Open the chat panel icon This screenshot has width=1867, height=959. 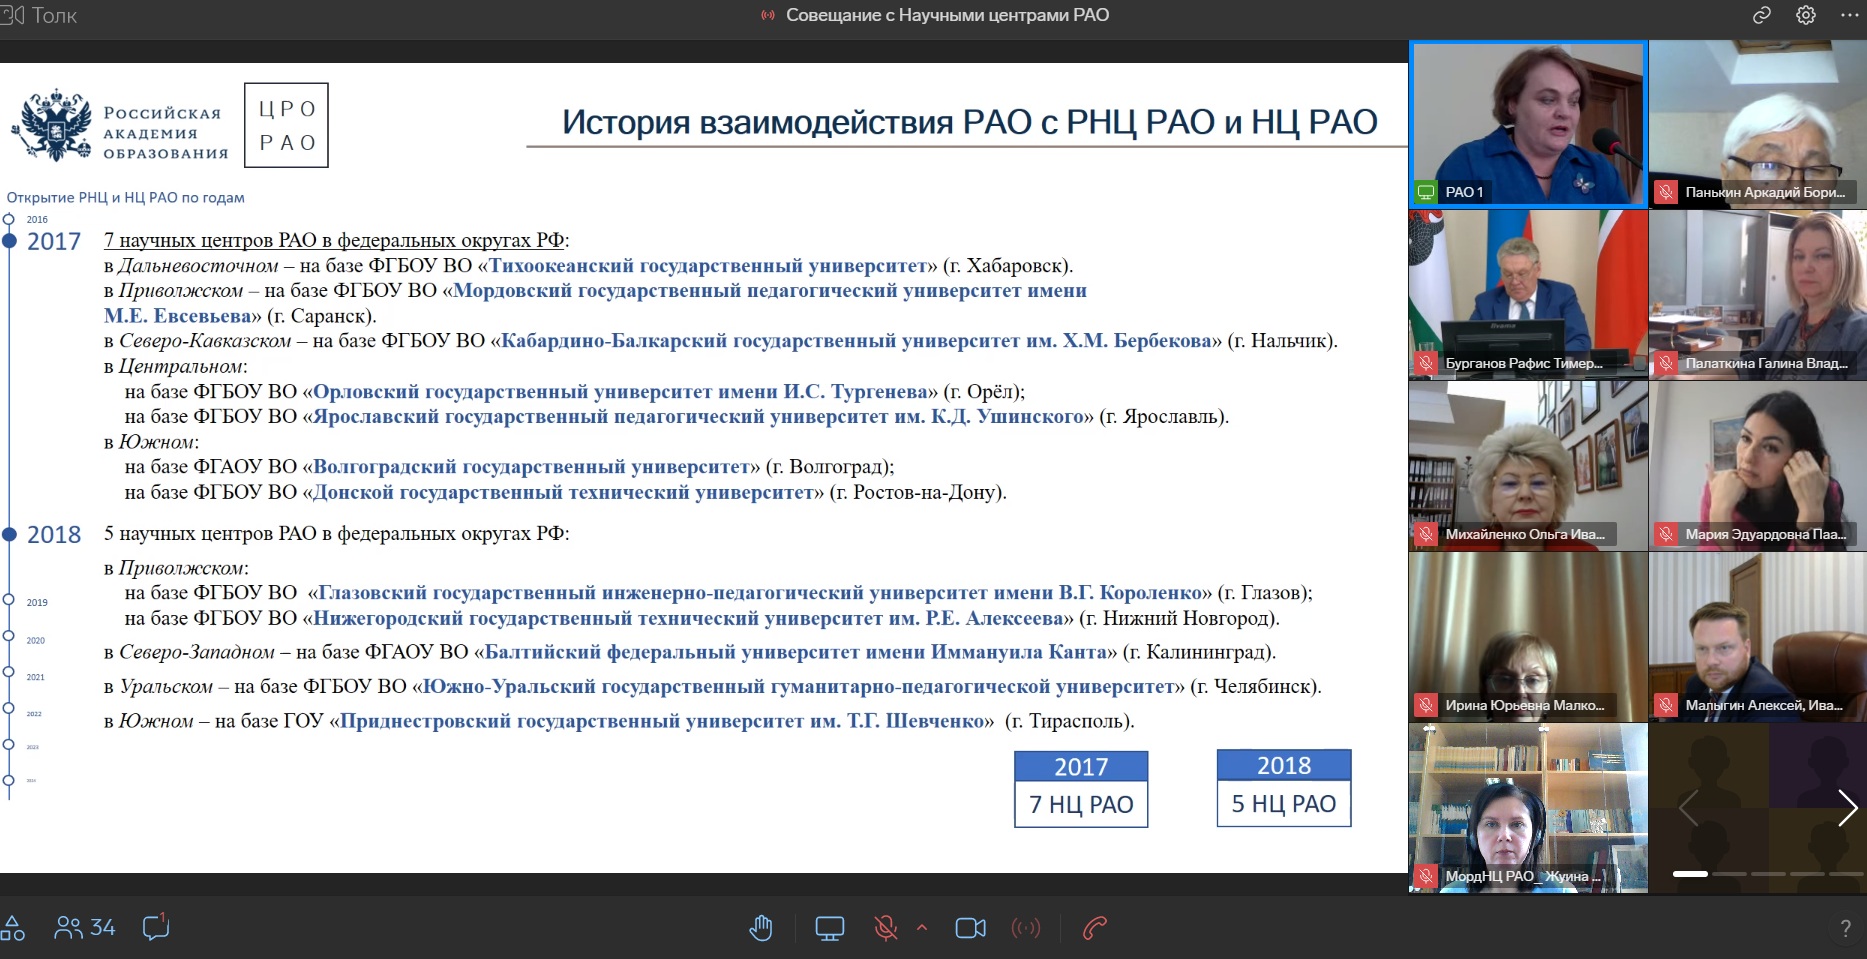[156, 927]
